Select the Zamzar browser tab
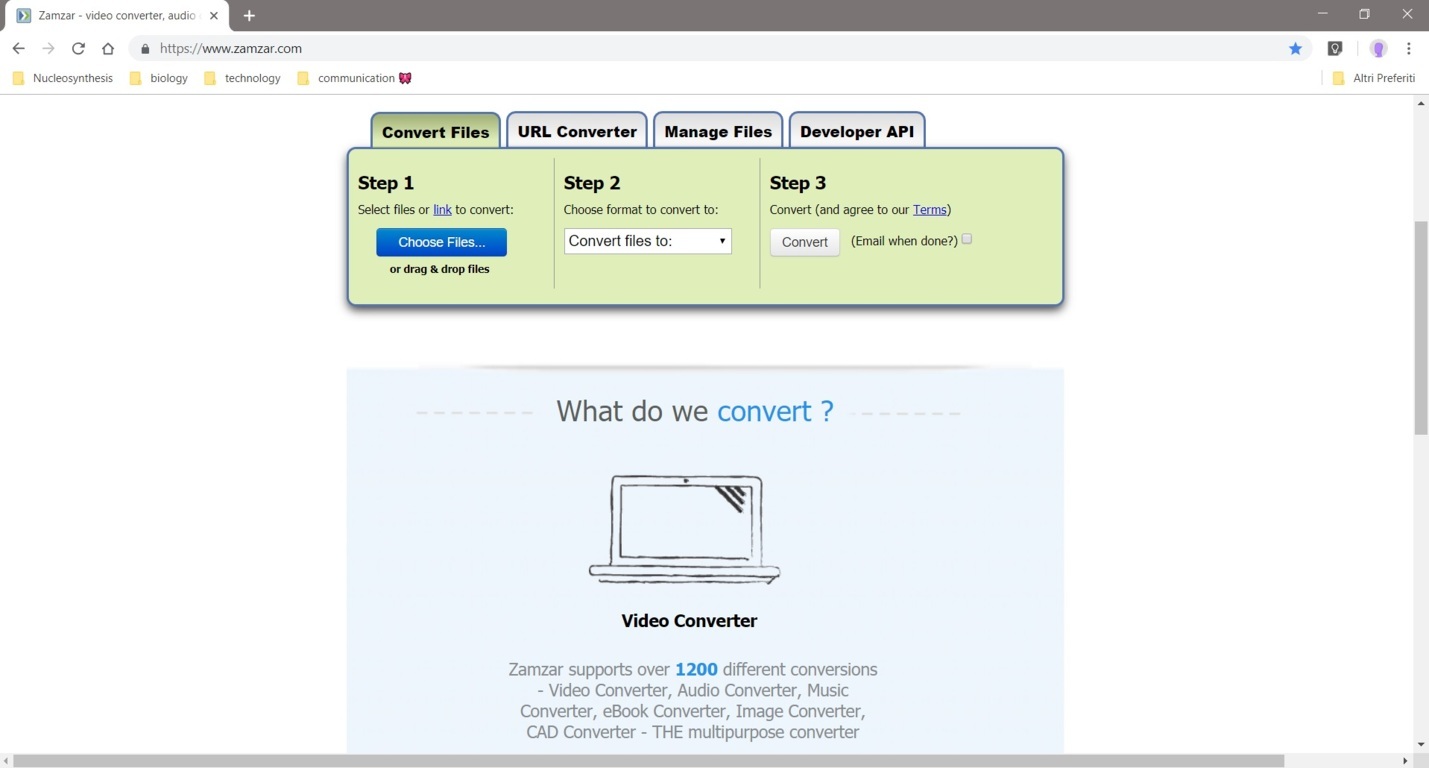The height and width of the screenshot is (768, 1429). pyautogui.click(x=118, y=16)
